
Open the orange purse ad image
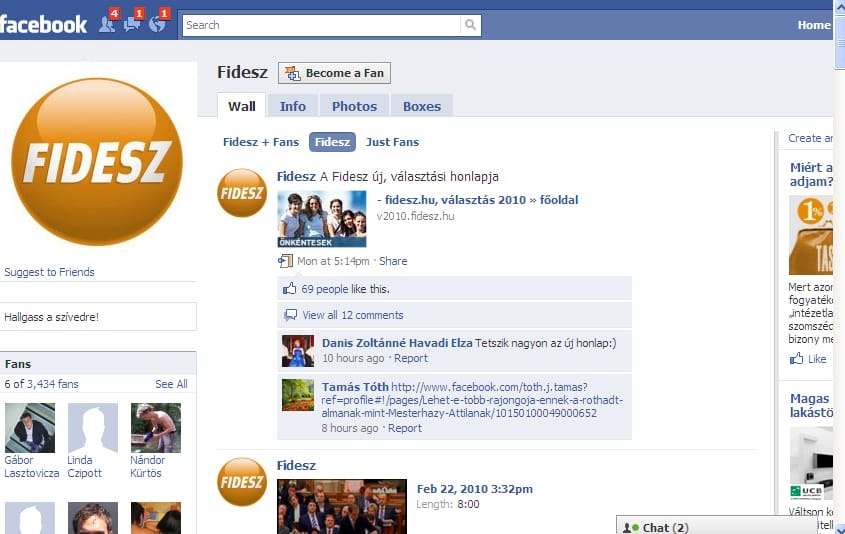point(811,235)
